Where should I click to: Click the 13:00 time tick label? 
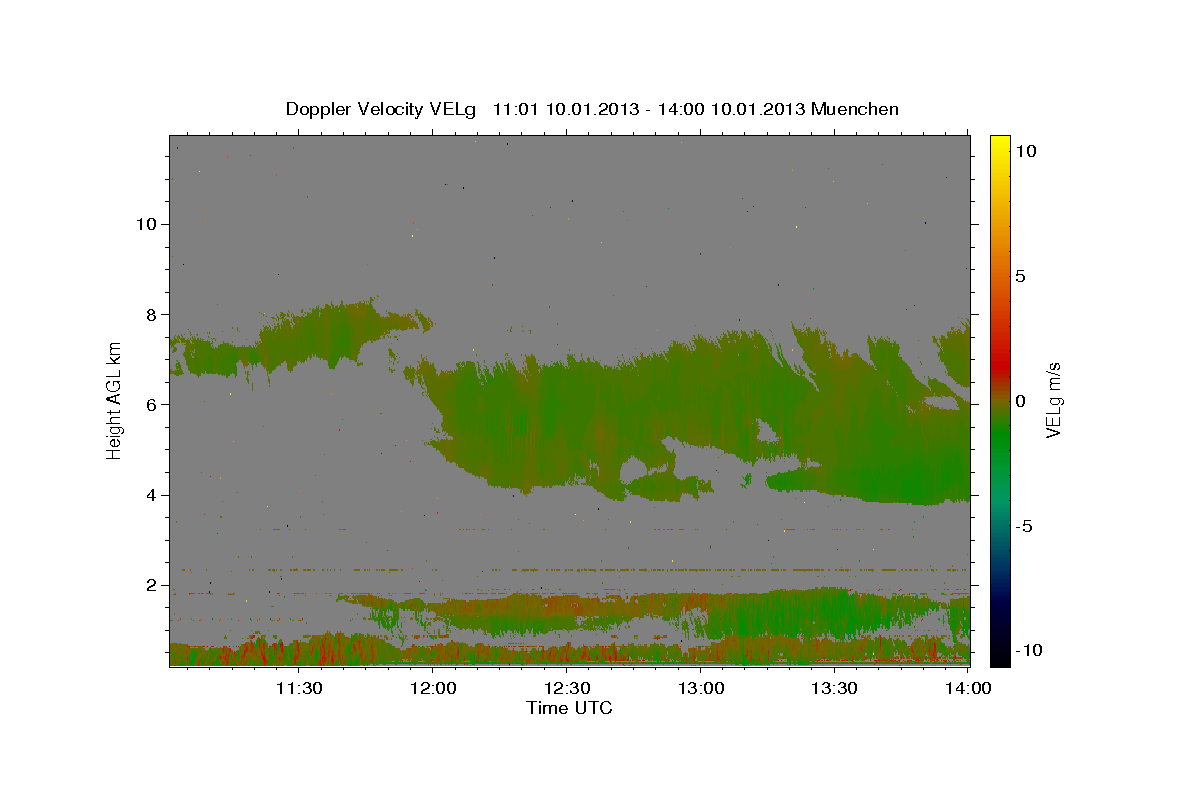[701, 688]
